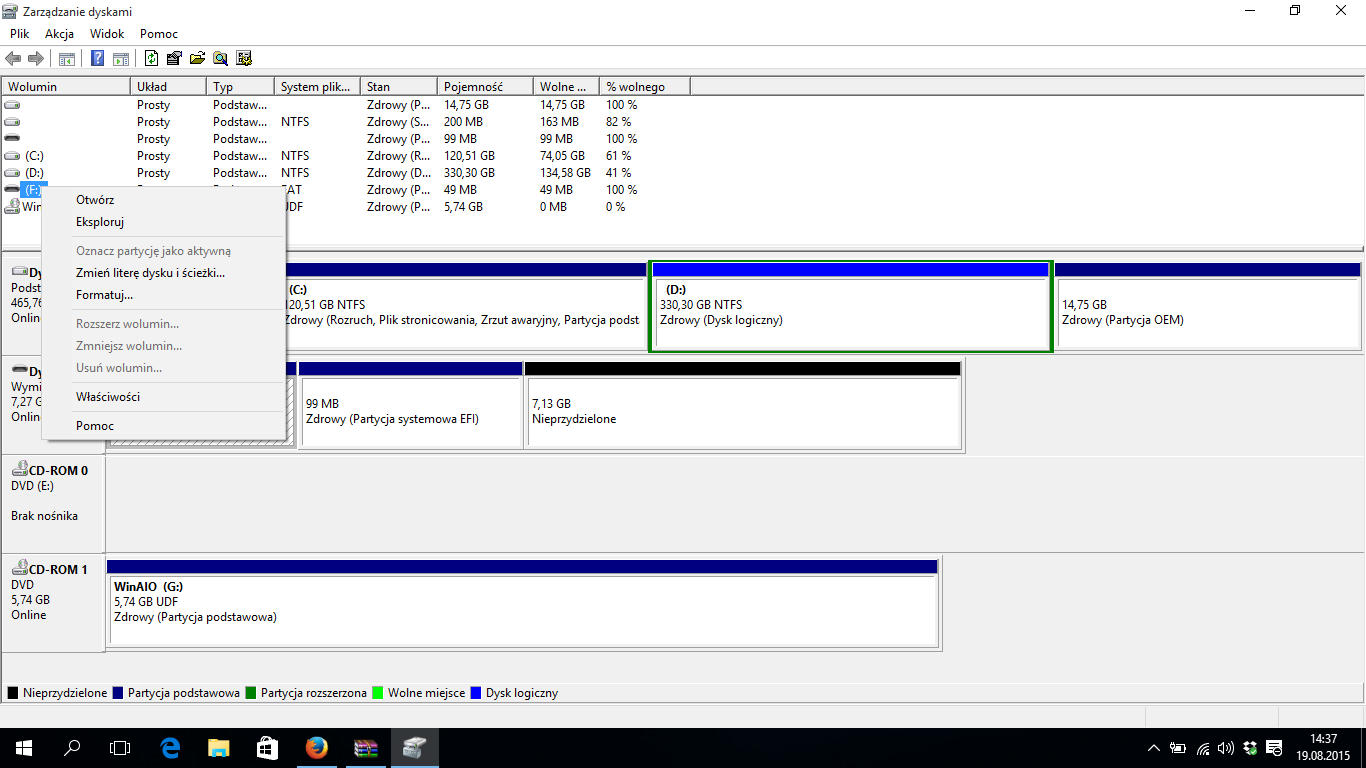Select the (D:) volume drive icon
The height and width of the screenshot is (768, 1366).
[x=12, y=172]
